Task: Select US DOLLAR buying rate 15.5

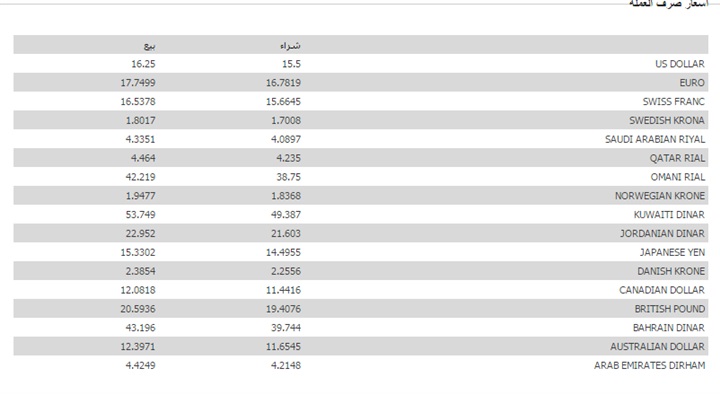Action: point(292,64)
